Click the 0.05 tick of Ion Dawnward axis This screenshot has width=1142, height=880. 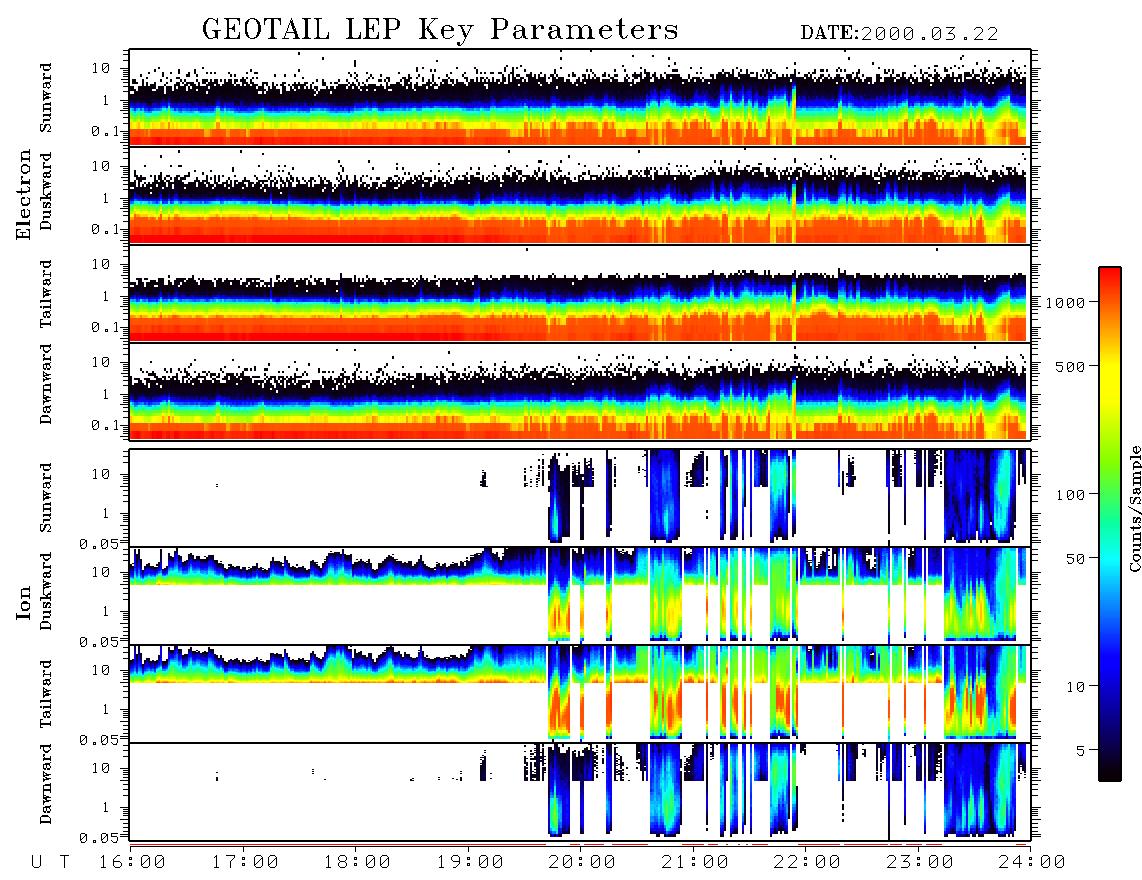click(98, 838)
